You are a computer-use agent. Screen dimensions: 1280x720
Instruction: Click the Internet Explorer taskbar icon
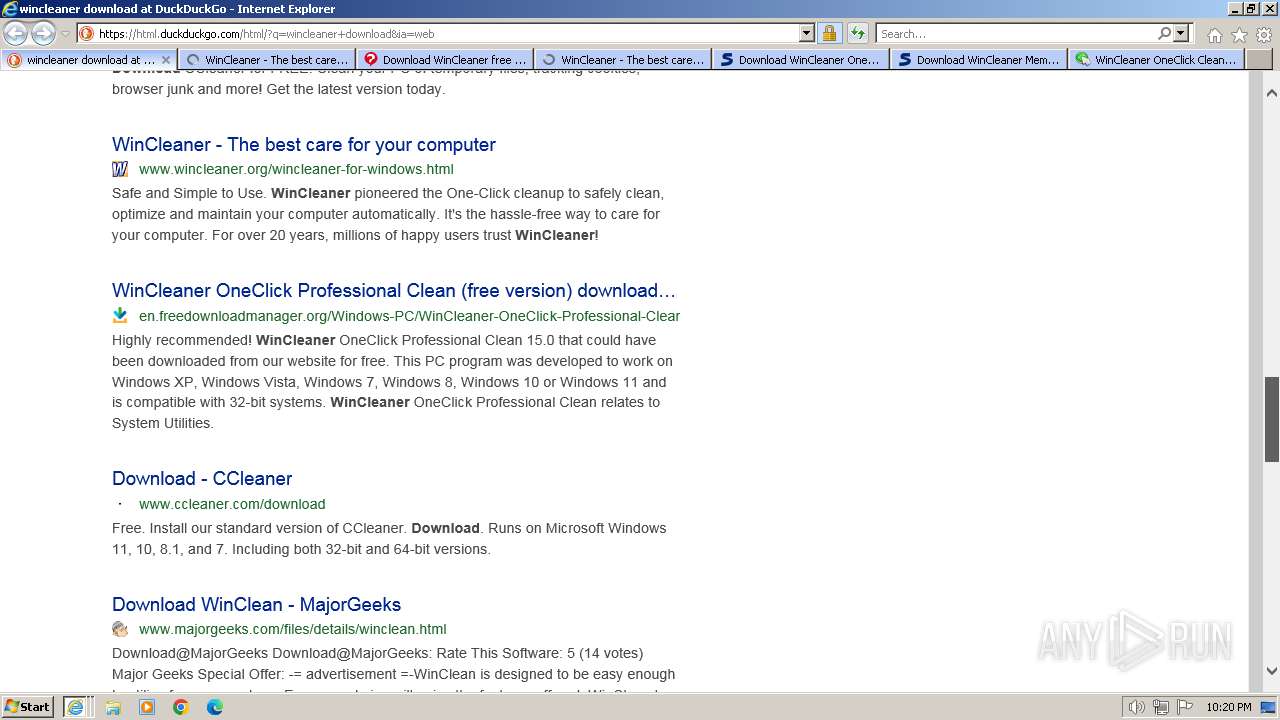click(x=75, y=706)
